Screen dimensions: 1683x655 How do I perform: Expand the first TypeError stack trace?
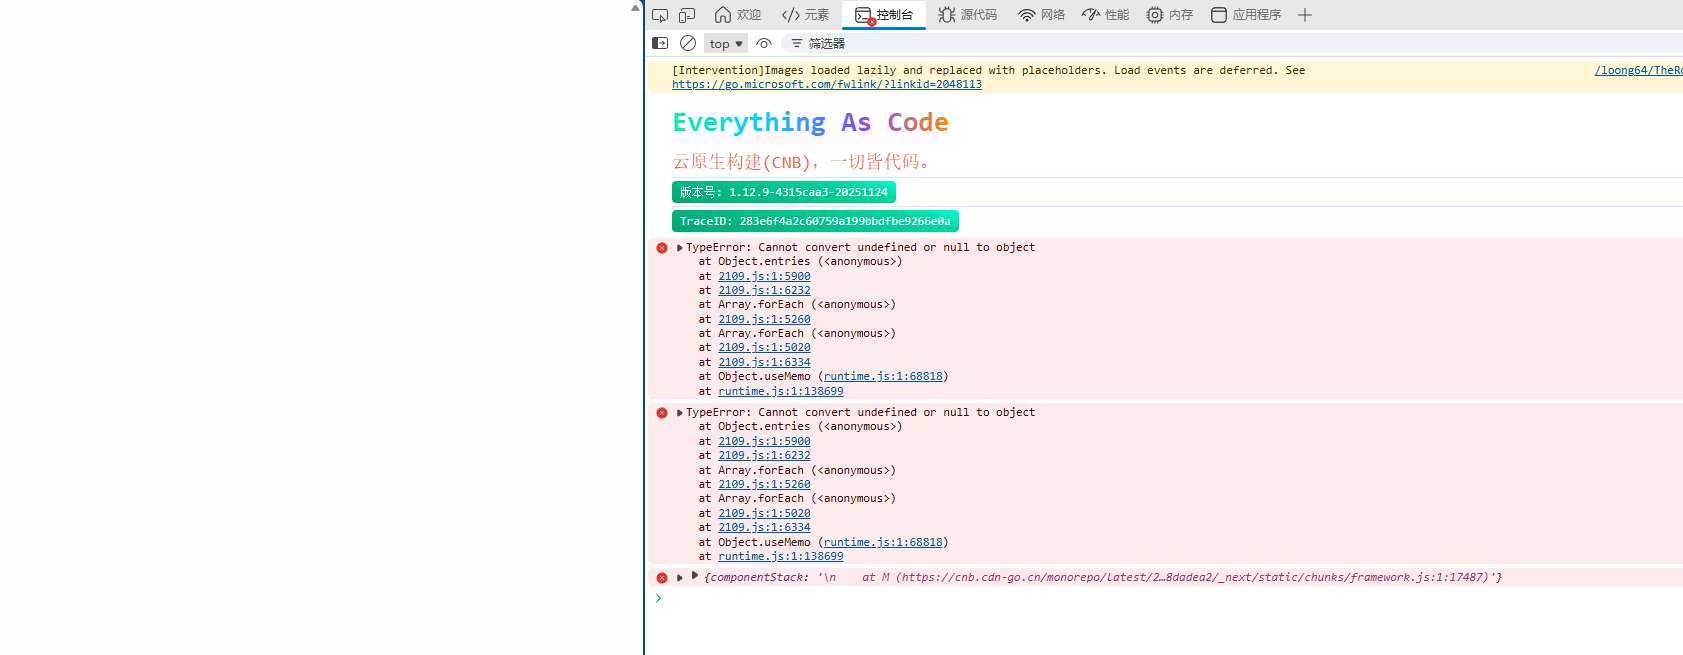click(680, 248)
